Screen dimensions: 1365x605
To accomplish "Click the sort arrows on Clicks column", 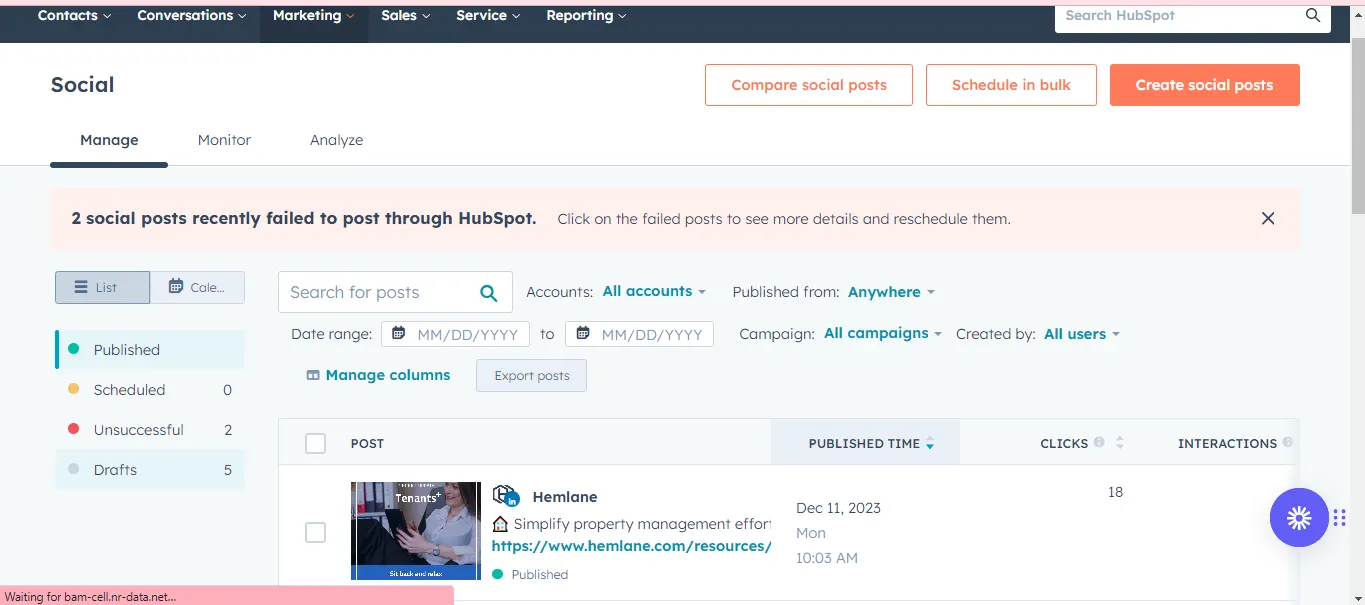I will pyautogui.click(x=1119, y=443).
